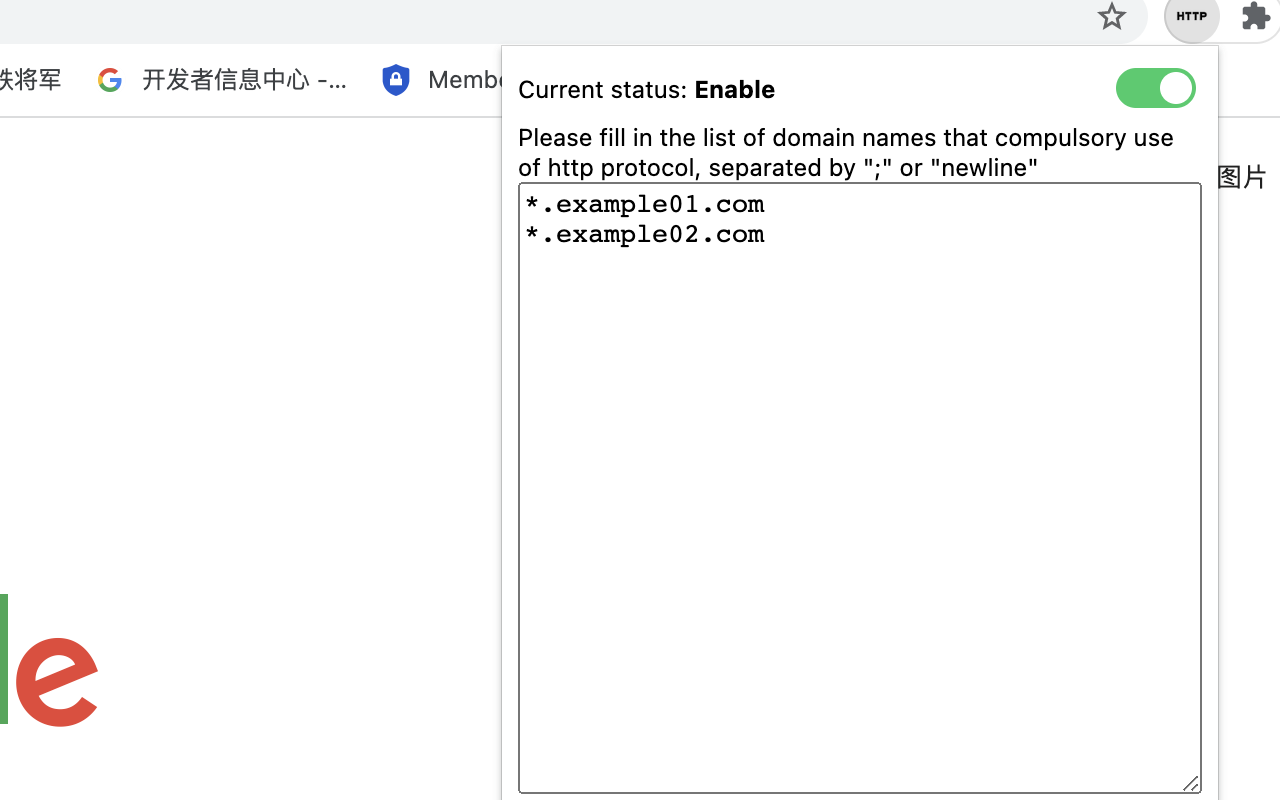This screenshot has width=1280, height=800.
Task: Select the *.example01.com line
Action: 644,204
